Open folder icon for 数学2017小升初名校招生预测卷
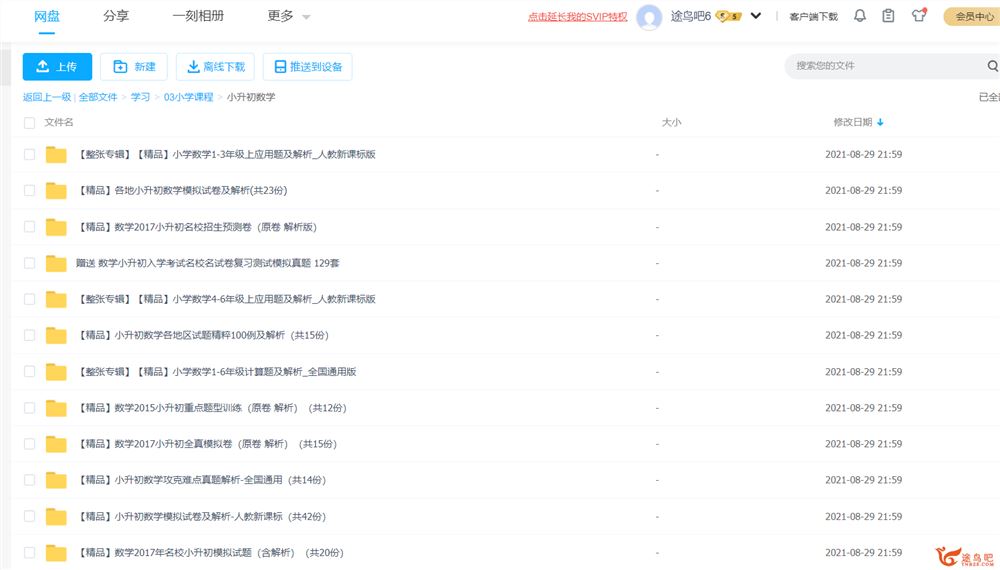Viewport: 1000px width, 570px height. [56, 227]
